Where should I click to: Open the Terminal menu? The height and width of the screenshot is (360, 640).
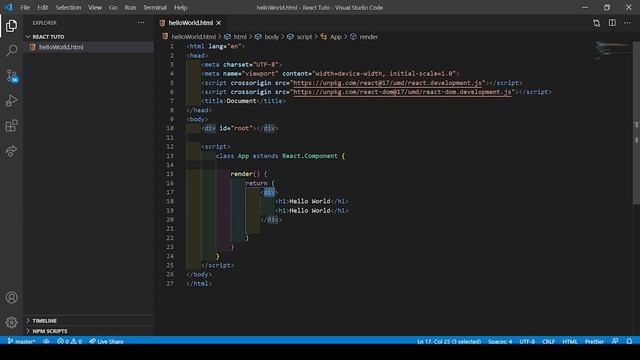[155, 7]
